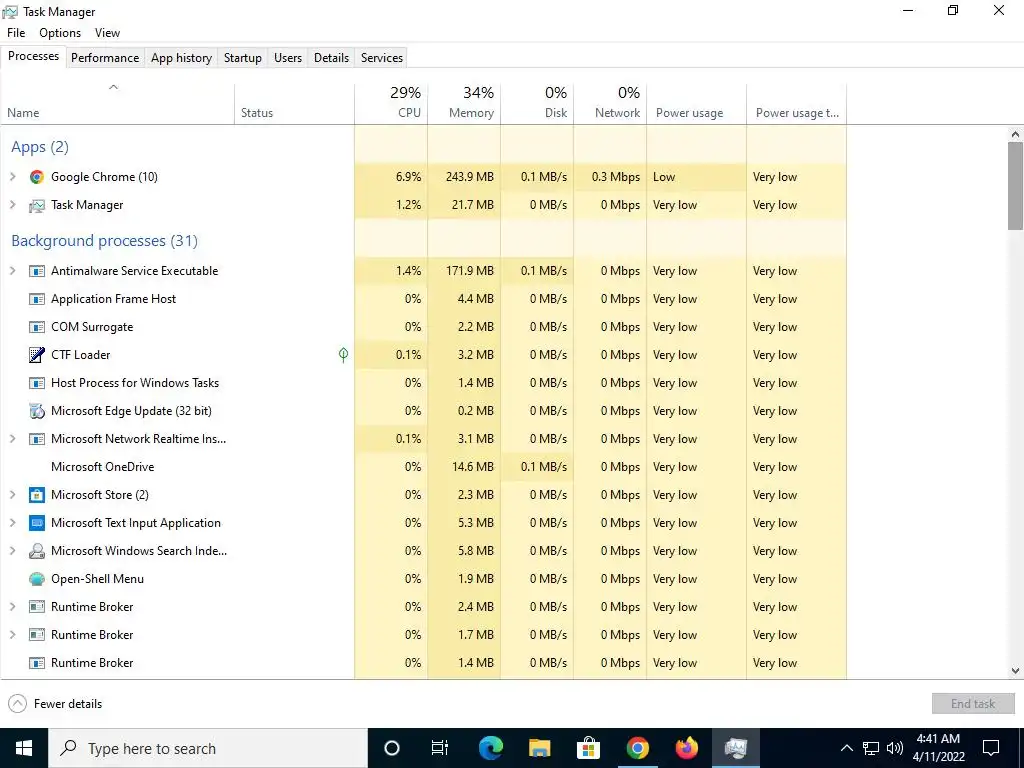The width and height of the screenshot is (1024, 768).
Task: Open Cortana circle on taskbar
Action: click(x=391, y=748)
